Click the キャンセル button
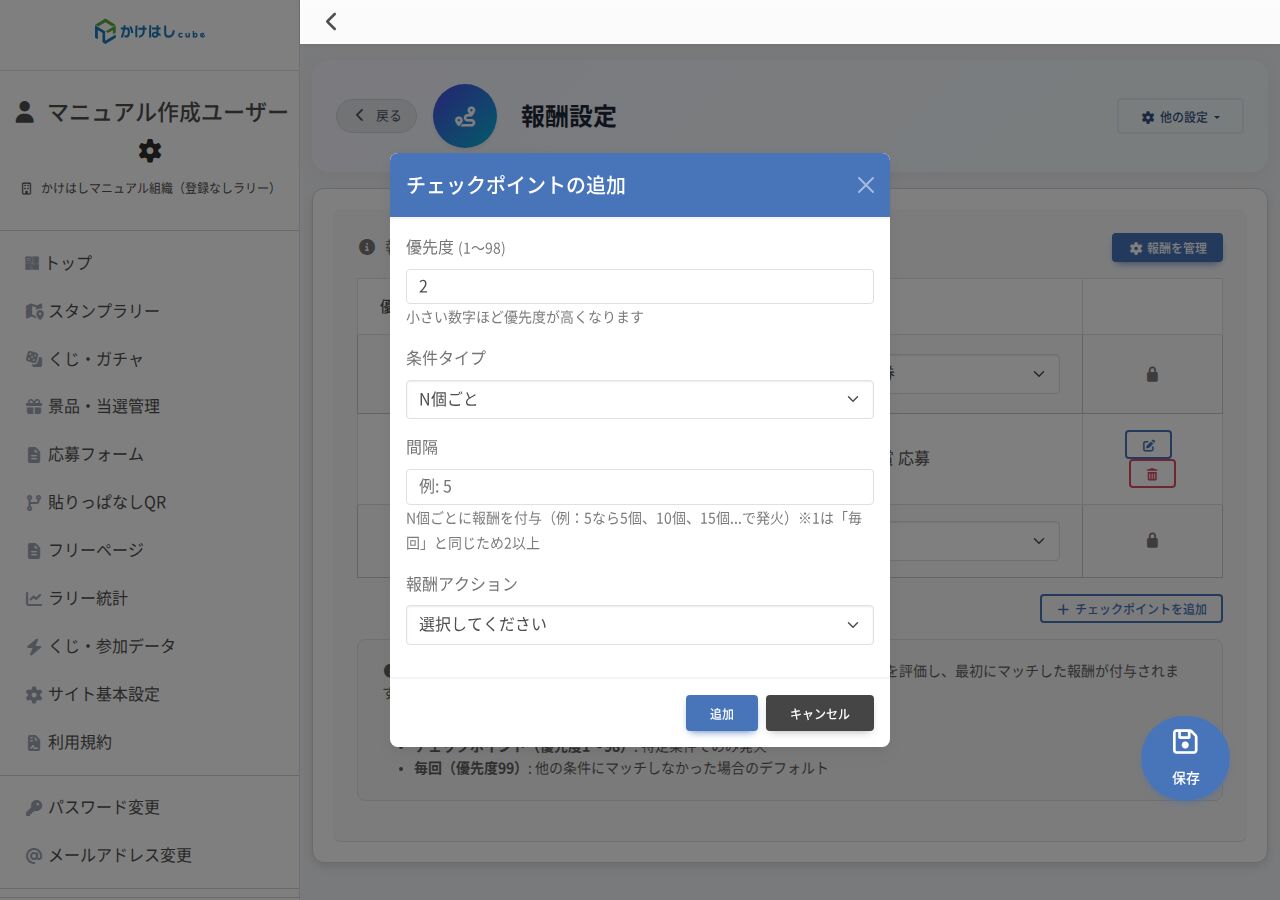 [x=820, y=713]
